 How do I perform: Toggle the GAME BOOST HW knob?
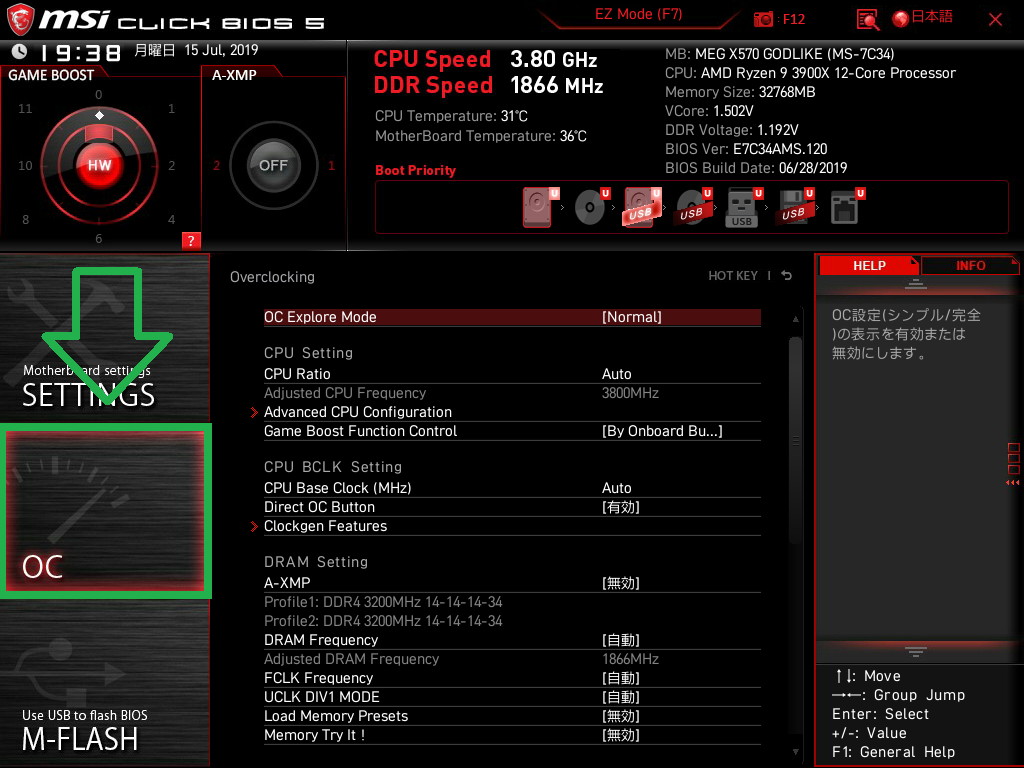(x=99, y=165)
